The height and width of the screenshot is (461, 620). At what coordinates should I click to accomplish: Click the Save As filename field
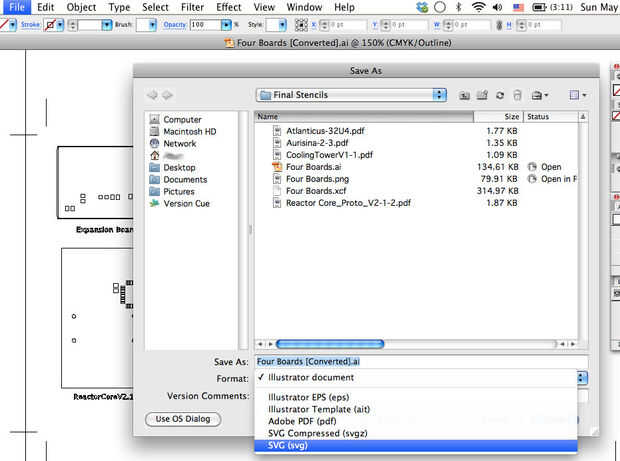click(421, 361)
